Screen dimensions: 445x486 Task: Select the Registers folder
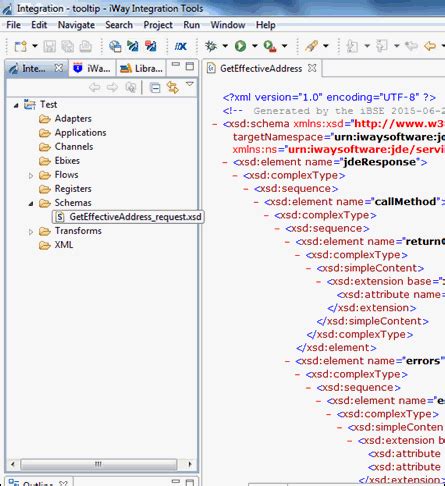pyautogui.click(x=65, y=189)
